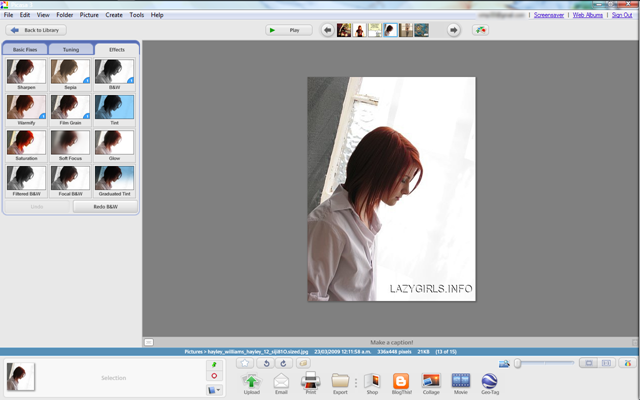The width and height of the screenshot is (640, 400).
Task: Go to the next photo arrow
Action: (453, 30)
